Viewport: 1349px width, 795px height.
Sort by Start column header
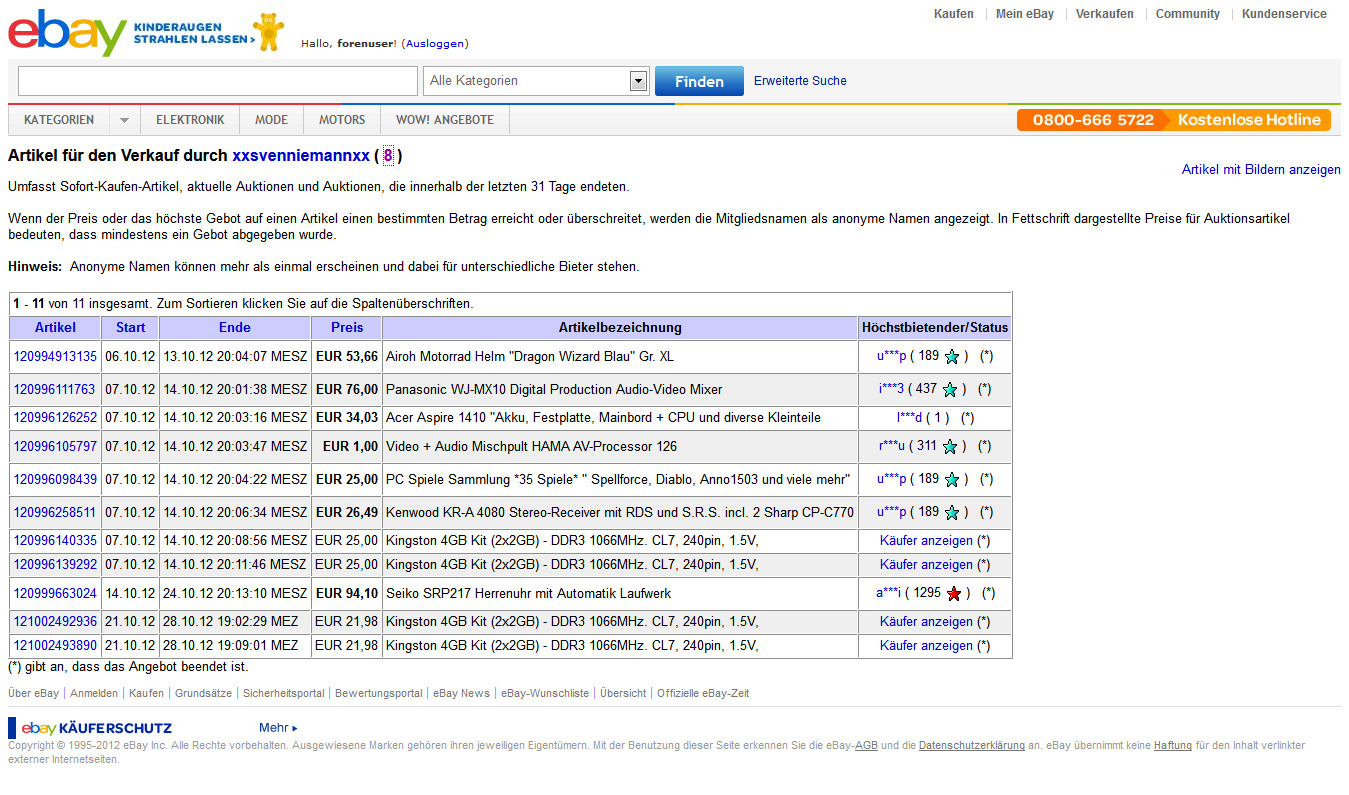click(130, 328)
